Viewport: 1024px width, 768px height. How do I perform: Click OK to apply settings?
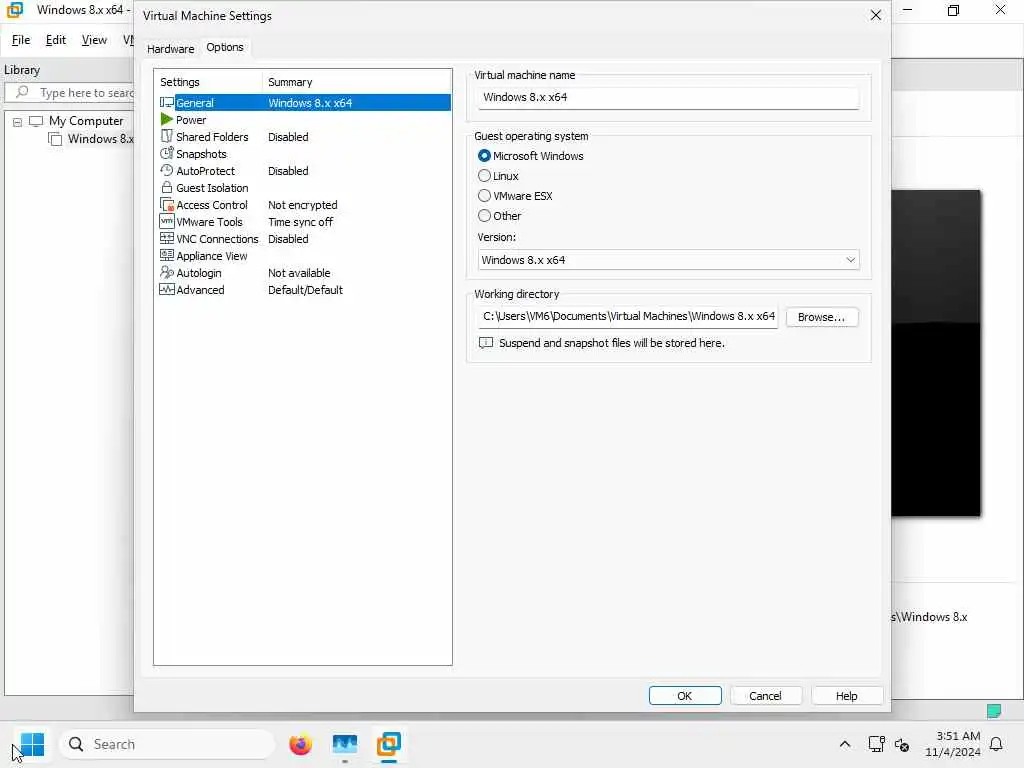click(684, 696)
